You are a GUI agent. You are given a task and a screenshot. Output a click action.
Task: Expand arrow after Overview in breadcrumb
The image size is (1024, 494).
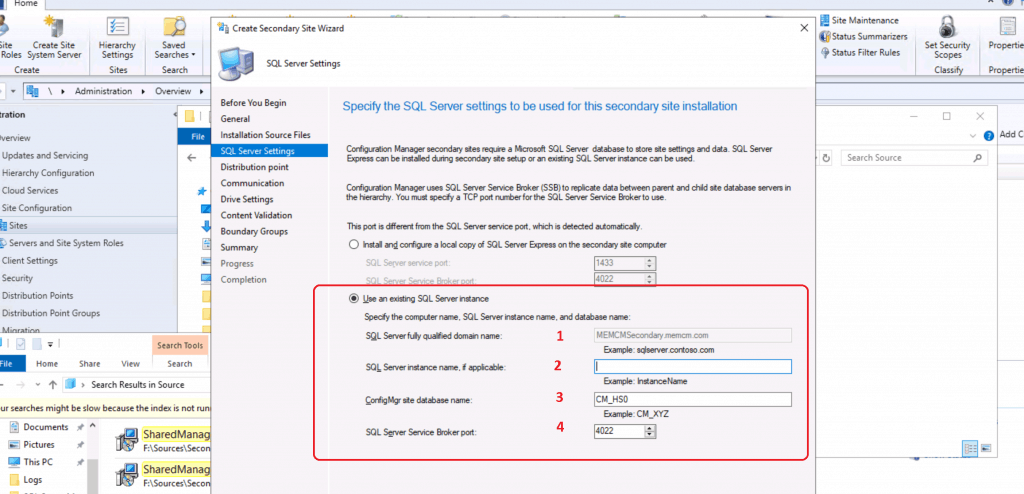[x=202, y=91]
